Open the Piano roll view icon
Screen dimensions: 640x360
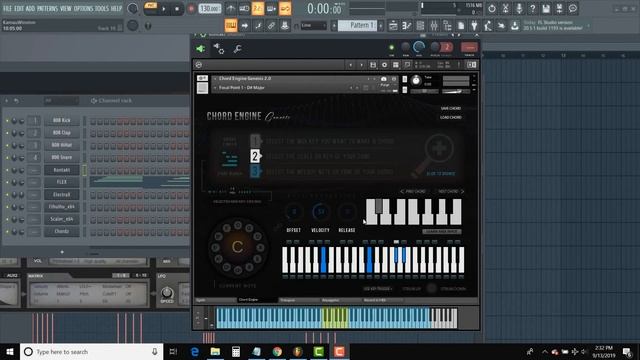pos(407,26)
